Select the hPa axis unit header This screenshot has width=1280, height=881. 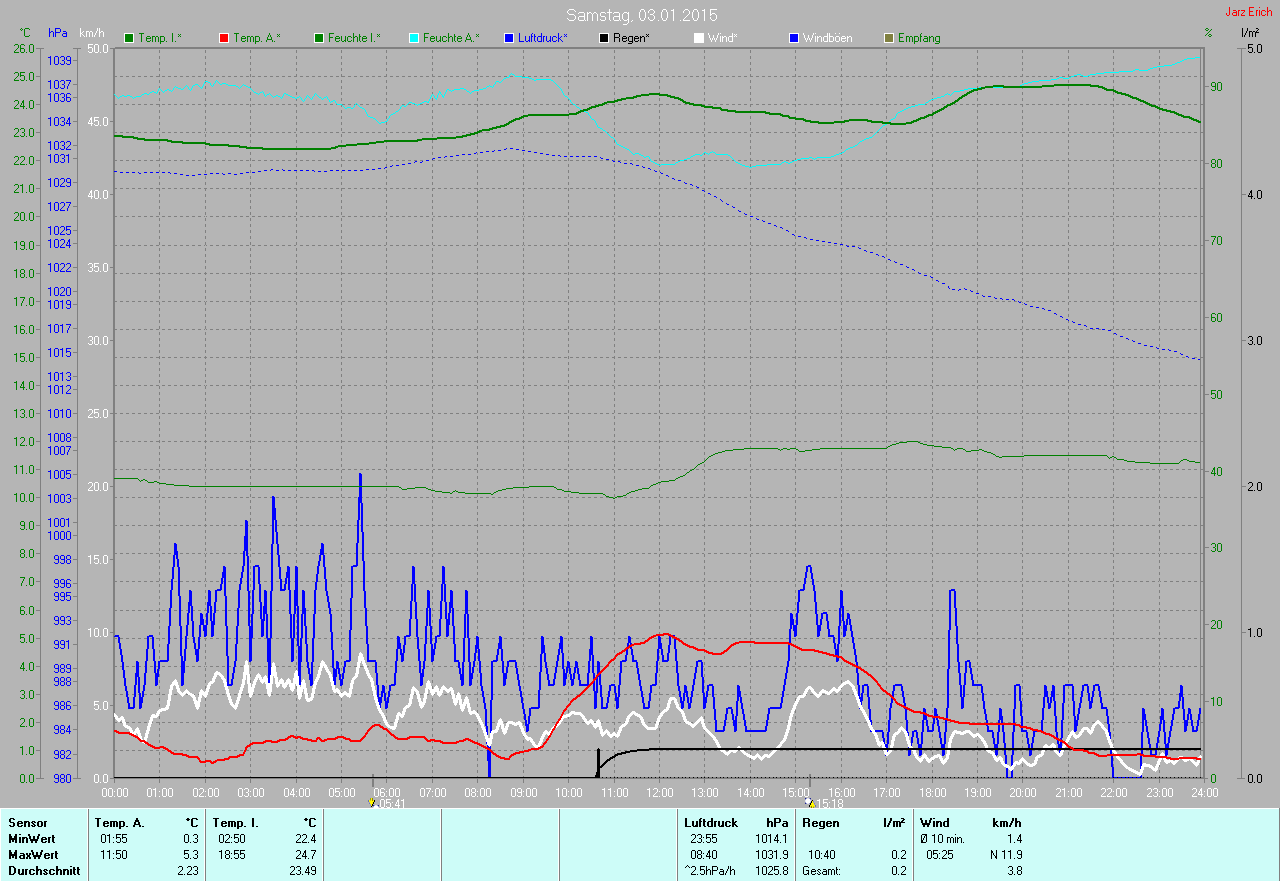coord(58,33)
